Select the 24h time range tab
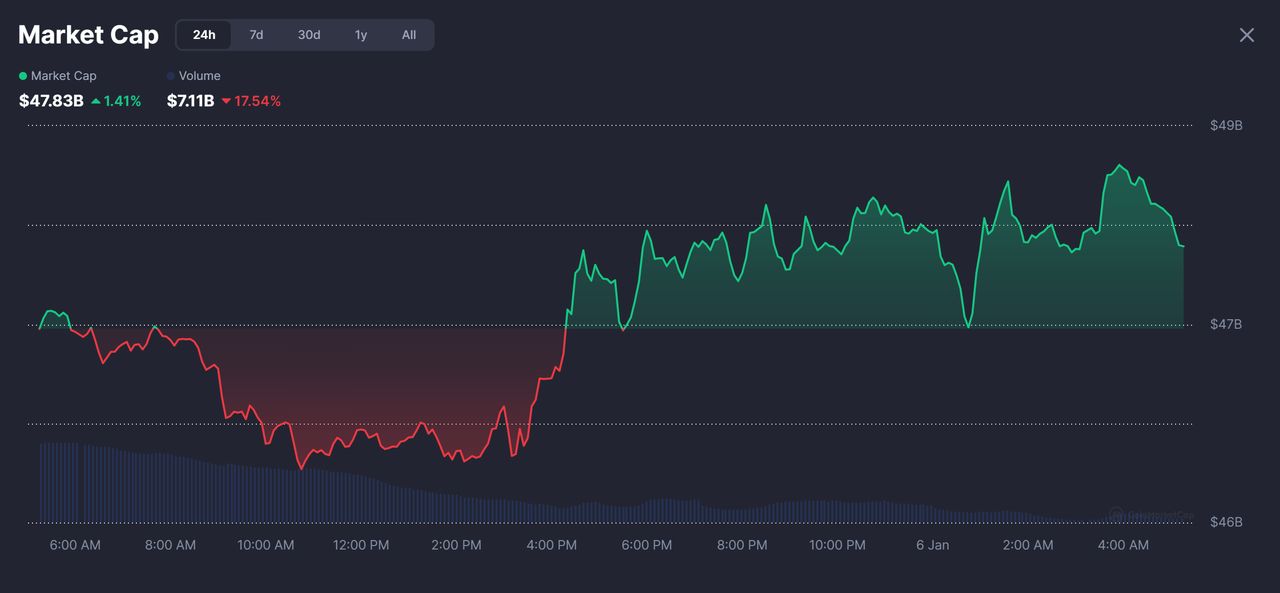Image resolution: width=1280 pixels, height=593 pixels. pos(204,35)
